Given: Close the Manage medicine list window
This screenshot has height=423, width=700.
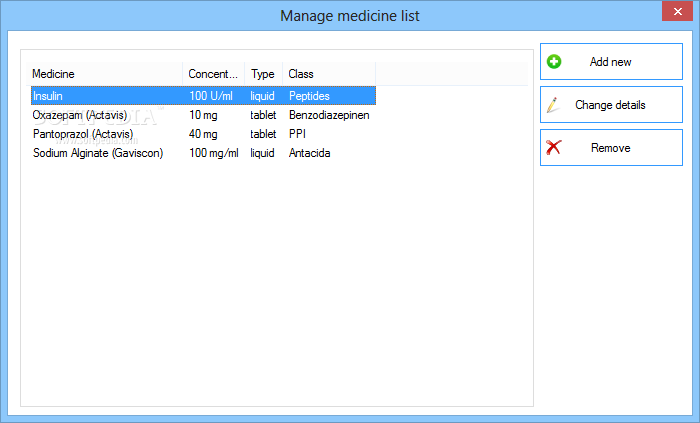Looking at the screenshot, I should point(677,12).
